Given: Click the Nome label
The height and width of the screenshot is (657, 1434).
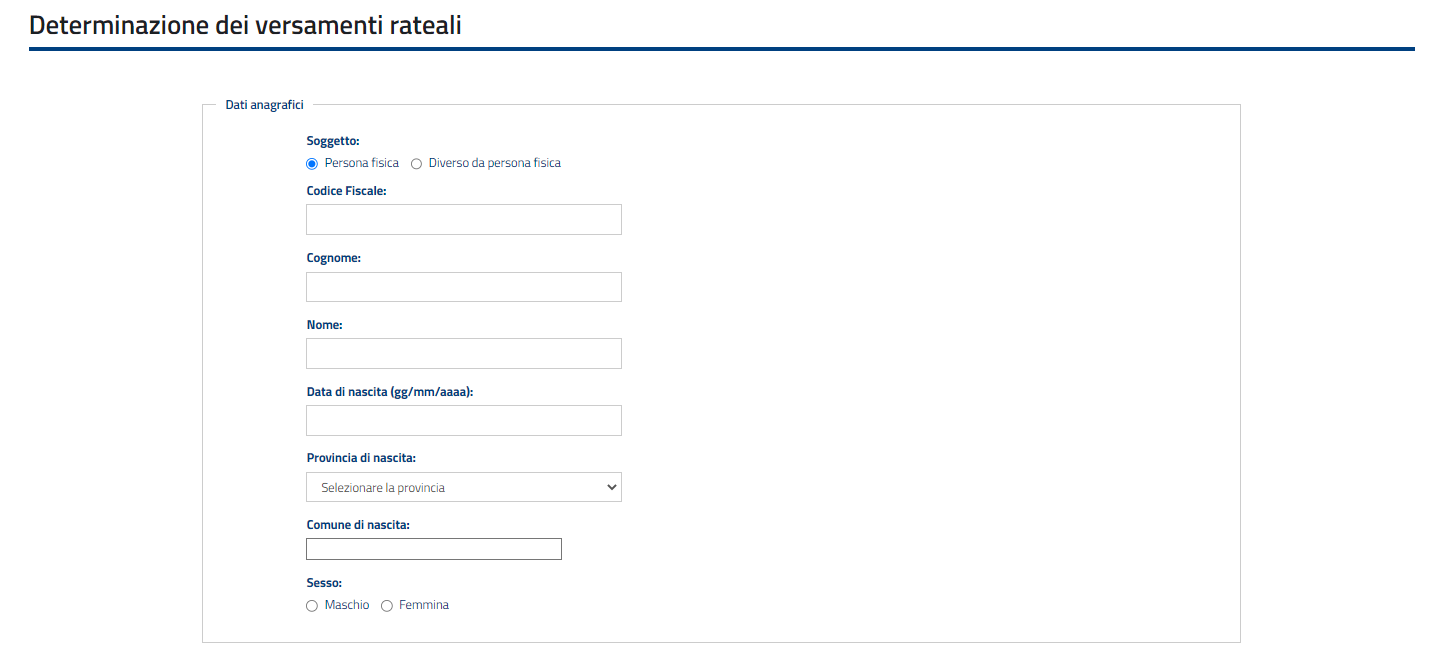Looking at the screenshot, I should (x=324, y=324).
